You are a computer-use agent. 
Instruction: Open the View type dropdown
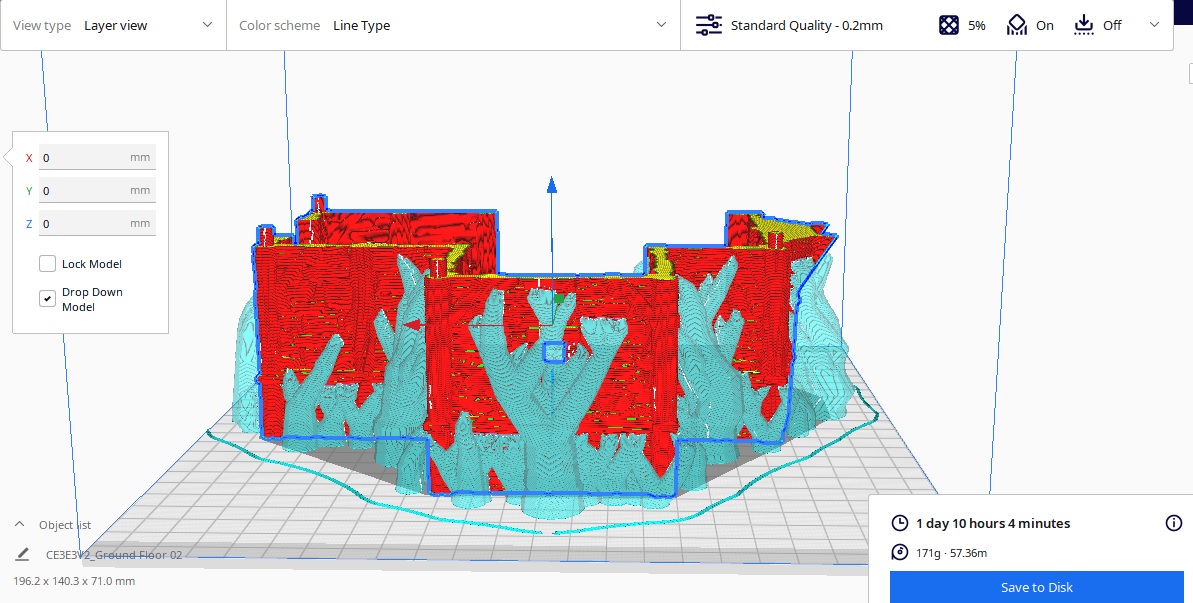pyautogui.click(x=113, y=25)
